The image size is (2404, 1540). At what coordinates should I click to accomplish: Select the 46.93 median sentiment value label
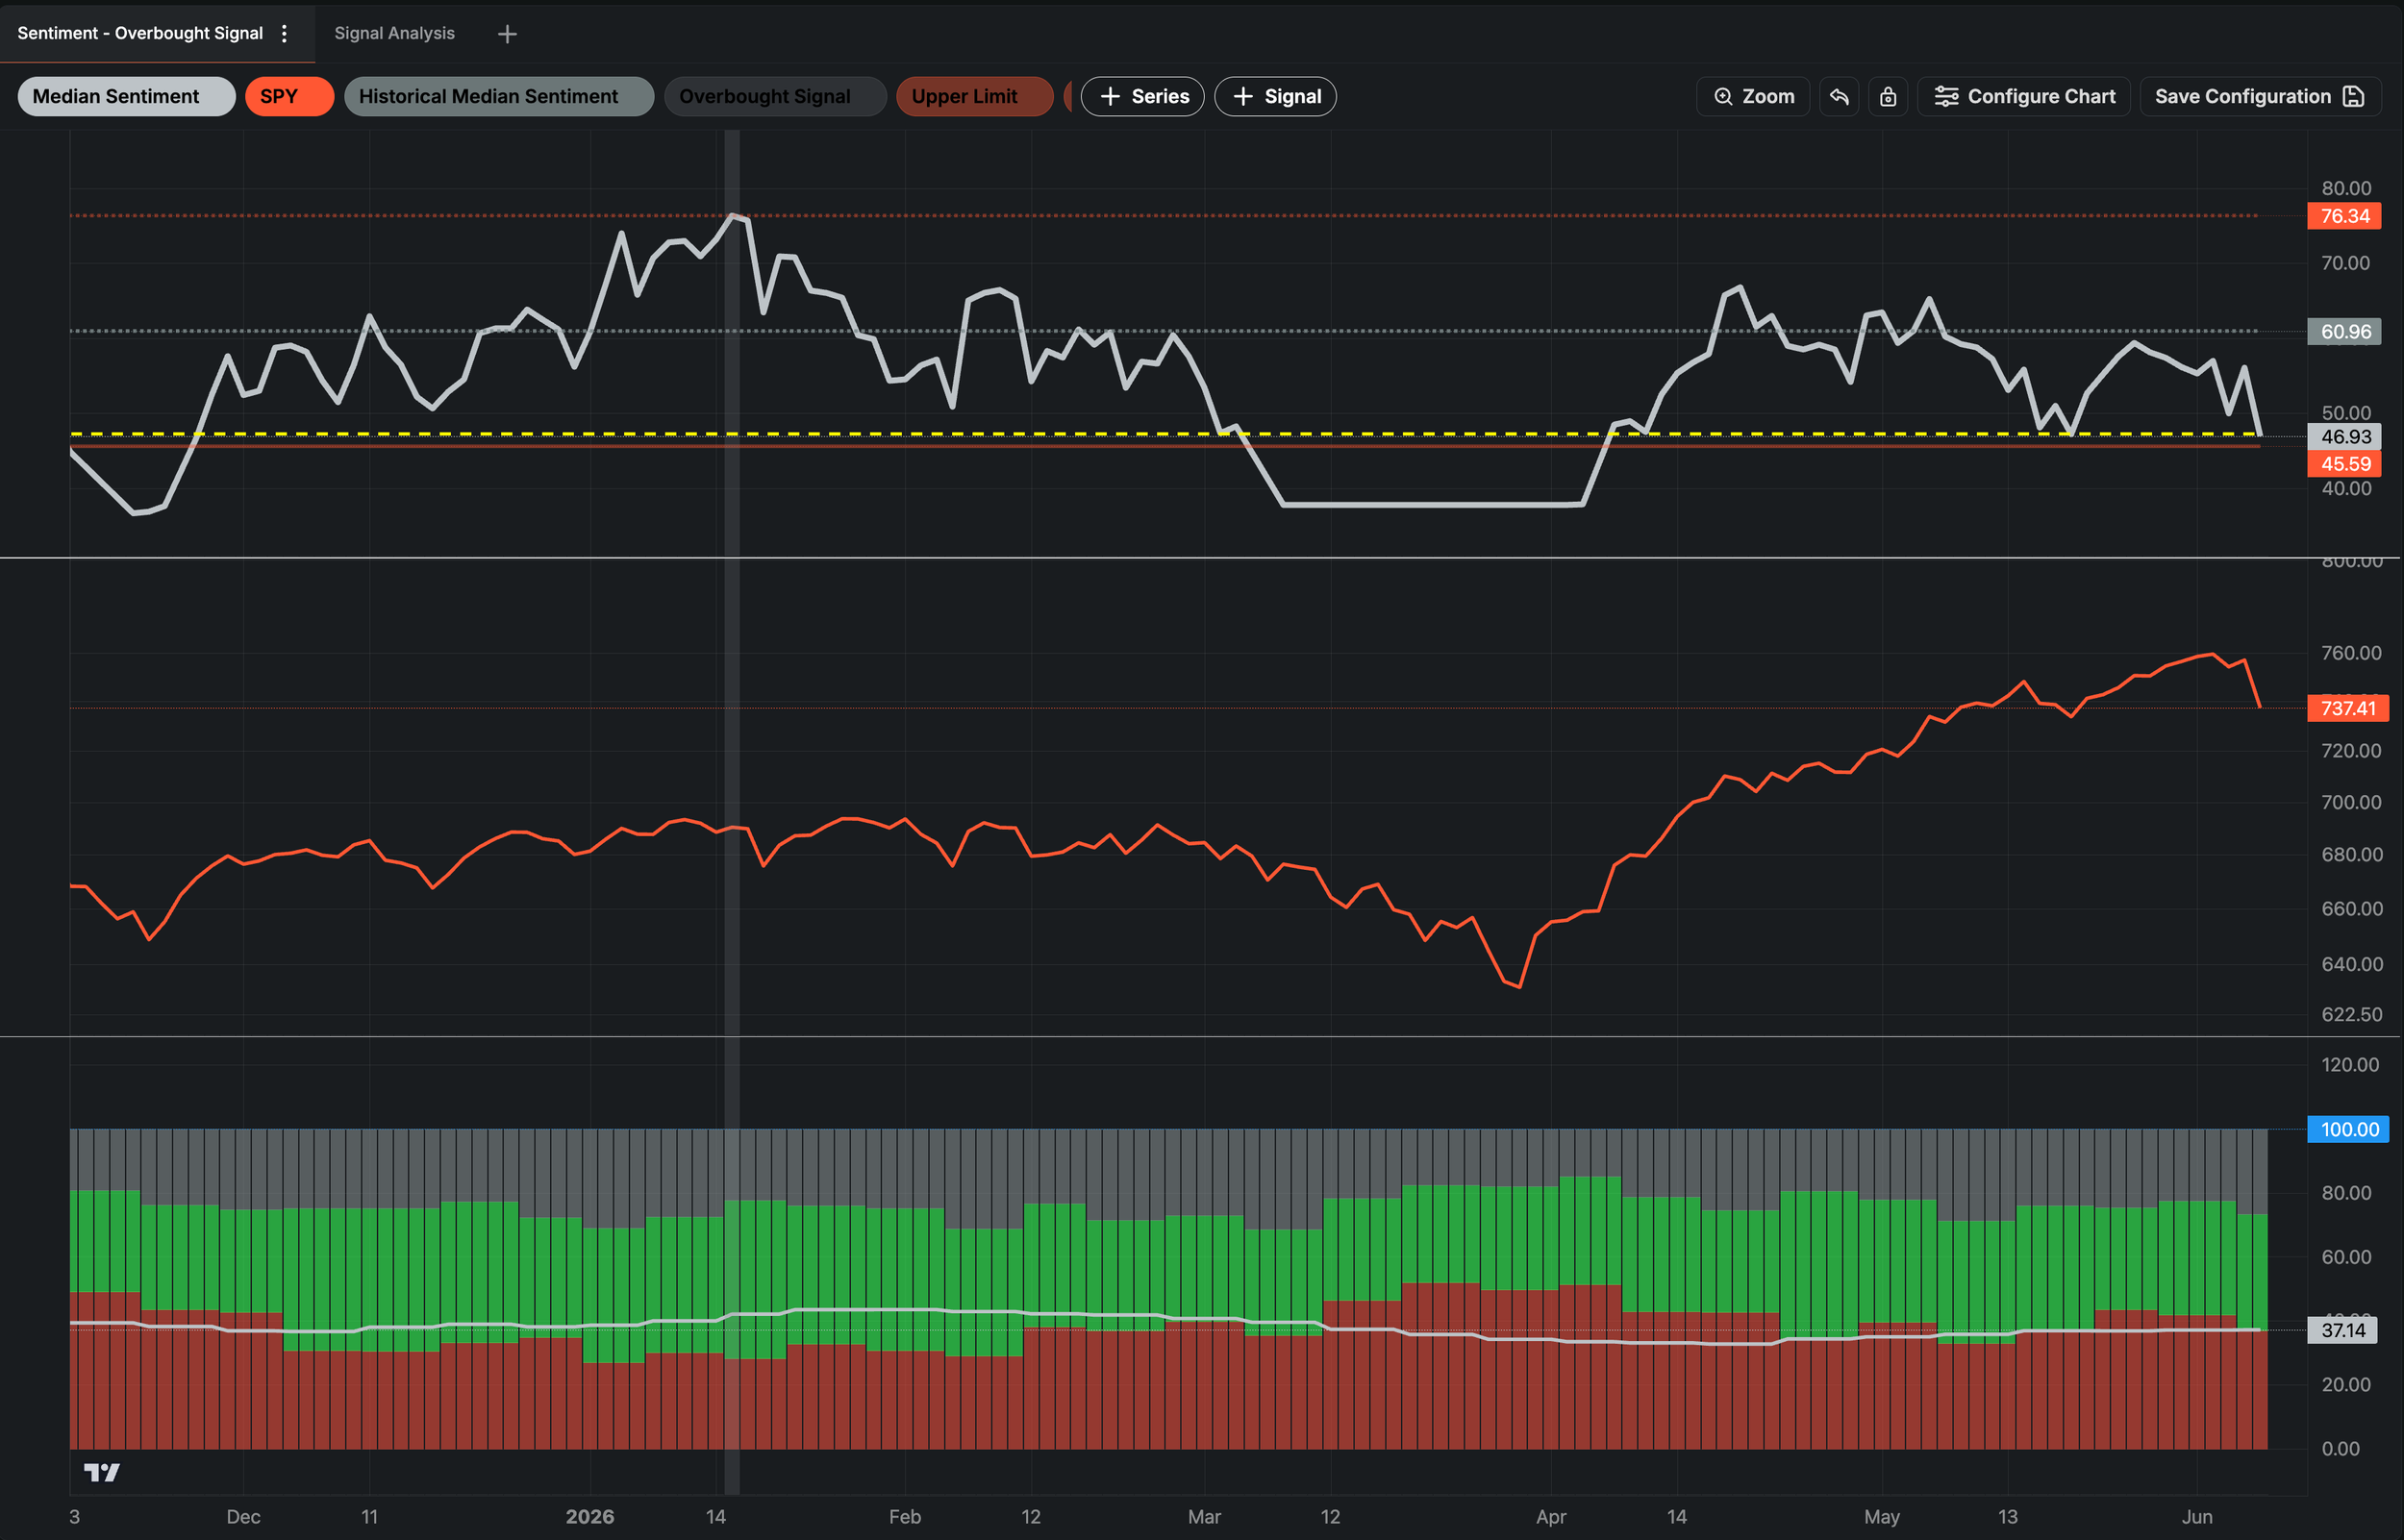[2344, 436]
